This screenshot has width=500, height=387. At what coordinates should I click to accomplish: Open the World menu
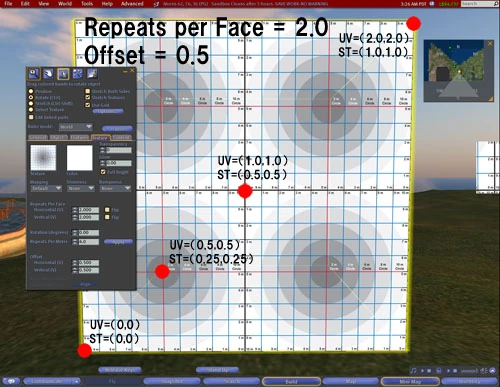coord(65,4)
